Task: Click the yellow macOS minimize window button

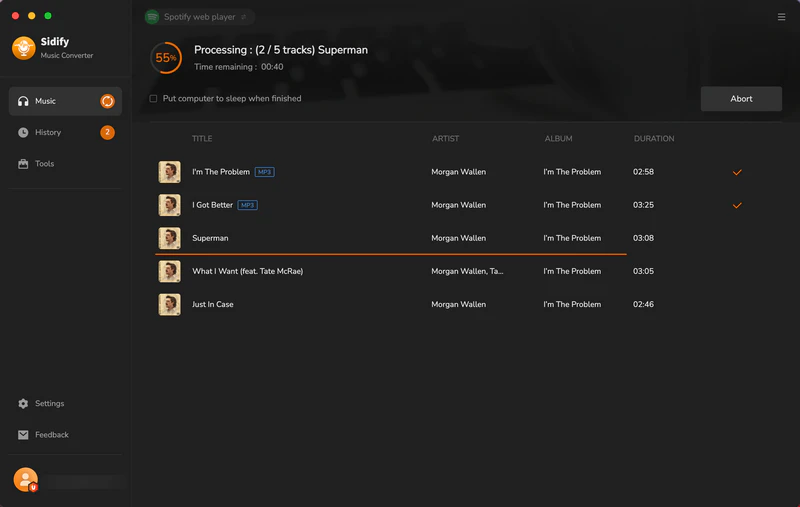Action: click(x=32, y=16)
